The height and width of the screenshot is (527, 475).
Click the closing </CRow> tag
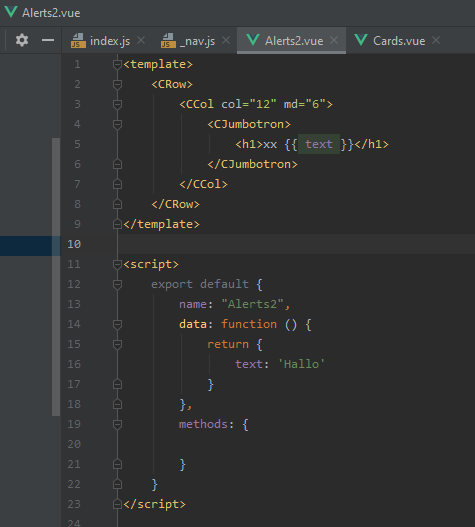pyautogui.click(x=175, y=204)
